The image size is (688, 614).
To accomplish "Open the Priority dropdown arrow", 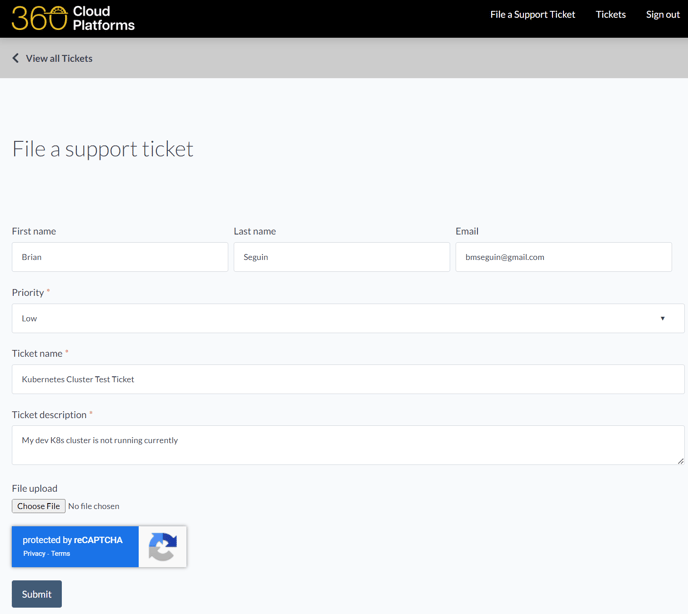I will 662,319.
